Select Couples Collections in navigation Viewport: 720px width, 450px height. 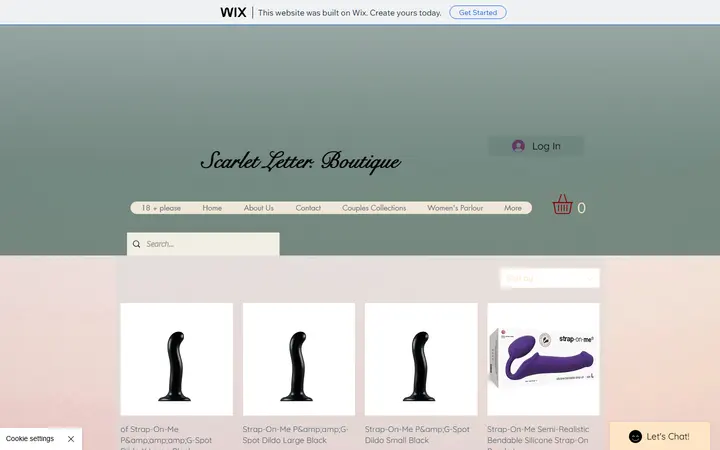pos(374,208)
